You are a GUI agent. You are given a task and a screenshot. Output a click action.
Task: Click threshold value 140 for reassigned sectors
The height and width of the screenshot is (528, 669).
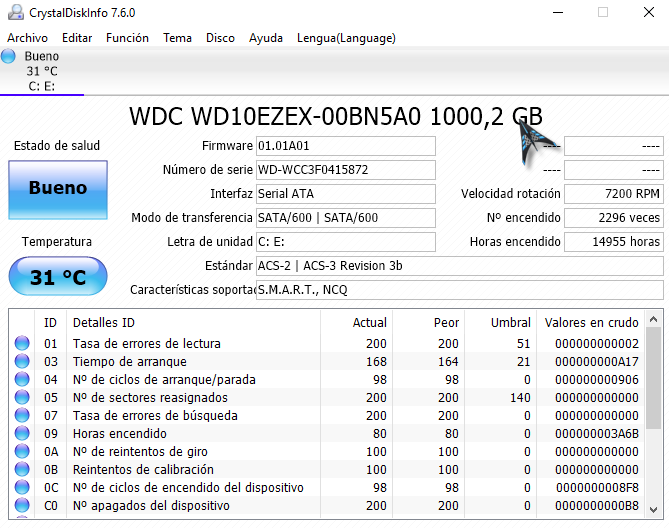tap(520, 397)
